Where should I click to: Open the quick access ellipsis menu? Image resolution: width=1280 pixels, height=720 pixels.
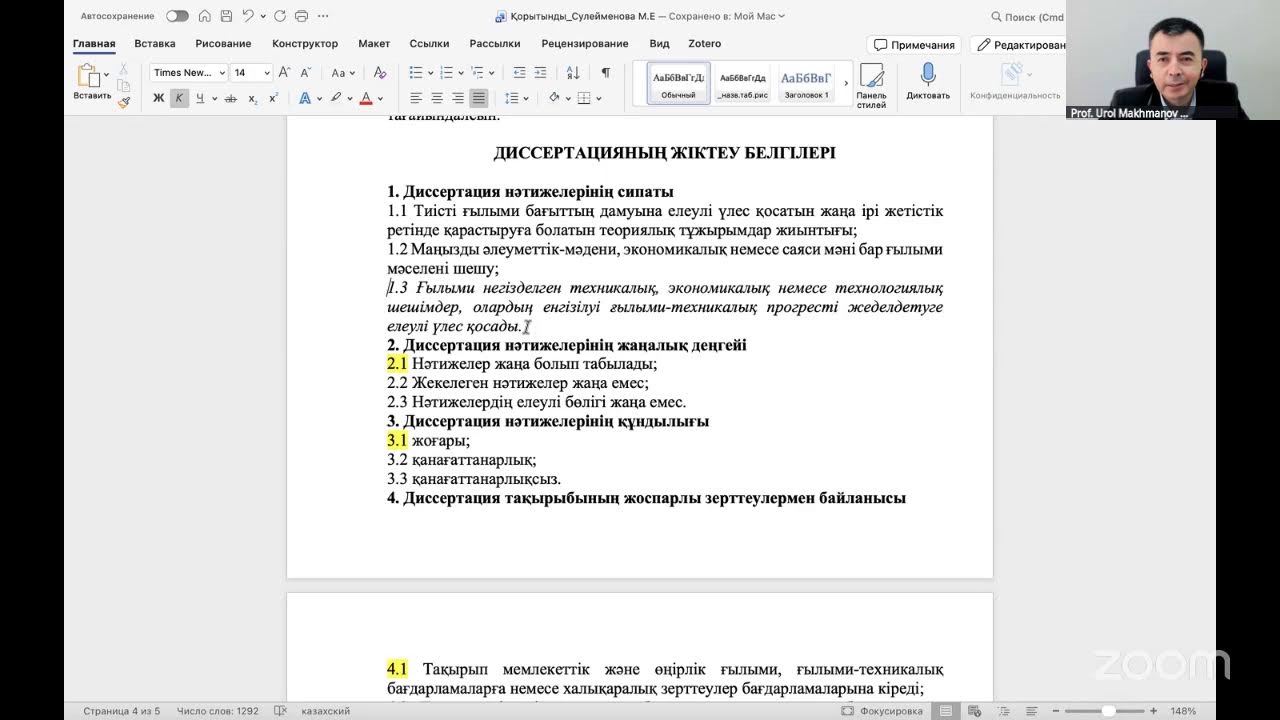(x=324, y=16)
